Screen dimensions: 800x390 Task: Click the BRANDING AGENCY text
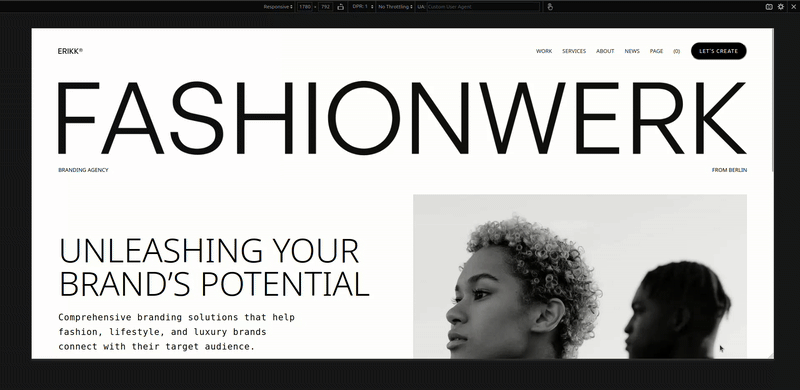click(x=83, y=170)
